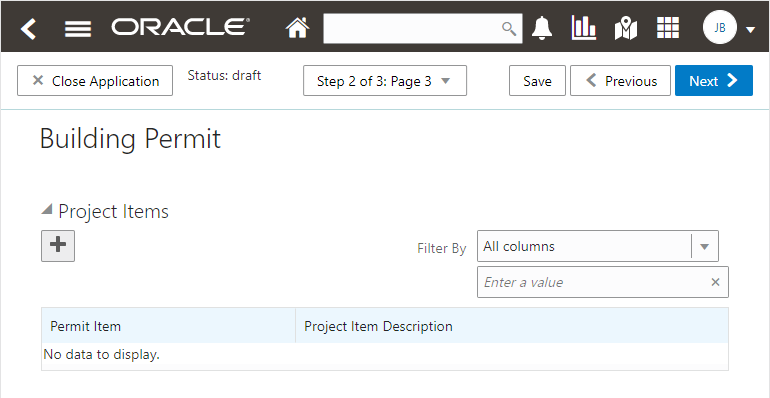Collapse the Project Items section
The height and width of the screenshot is (398, 770).
point(47,210)
